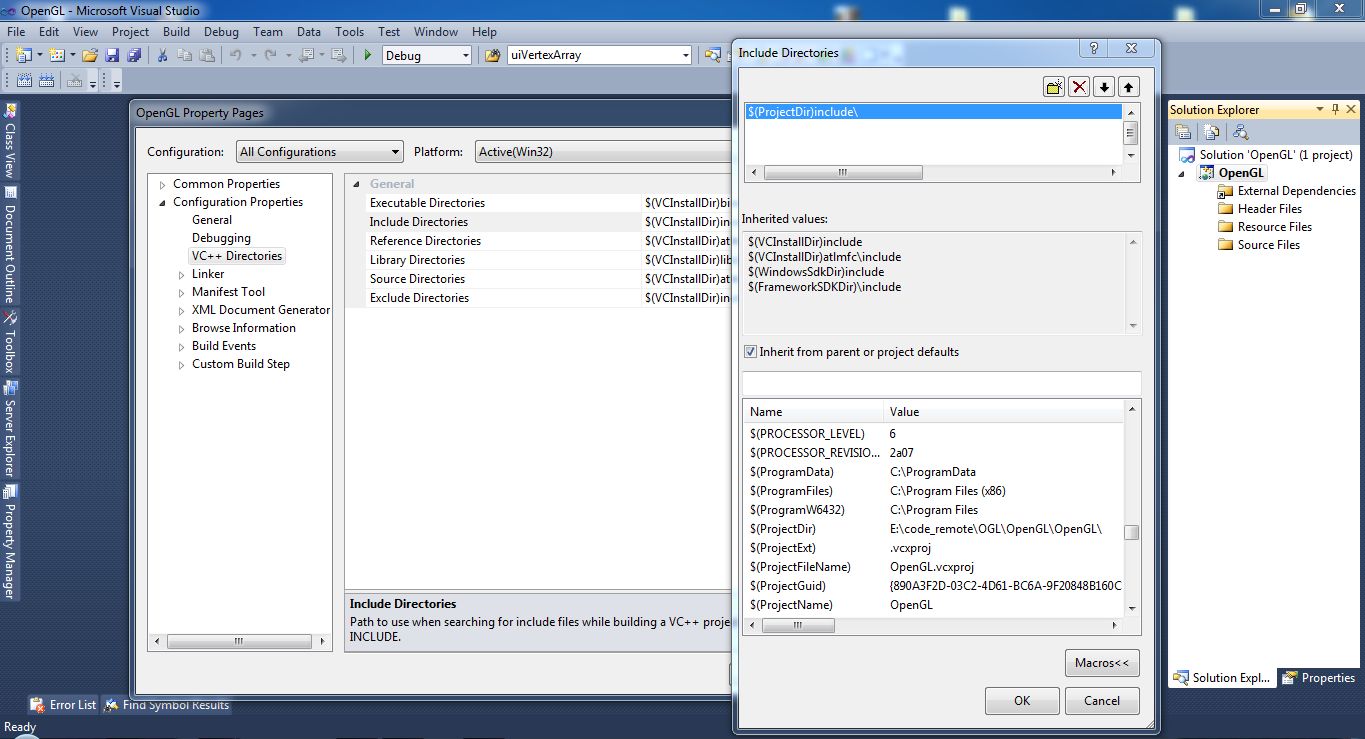Viewport: 1365px width, 739px height.
Task: Expand the Linker tree node
Action: [181, 274]
